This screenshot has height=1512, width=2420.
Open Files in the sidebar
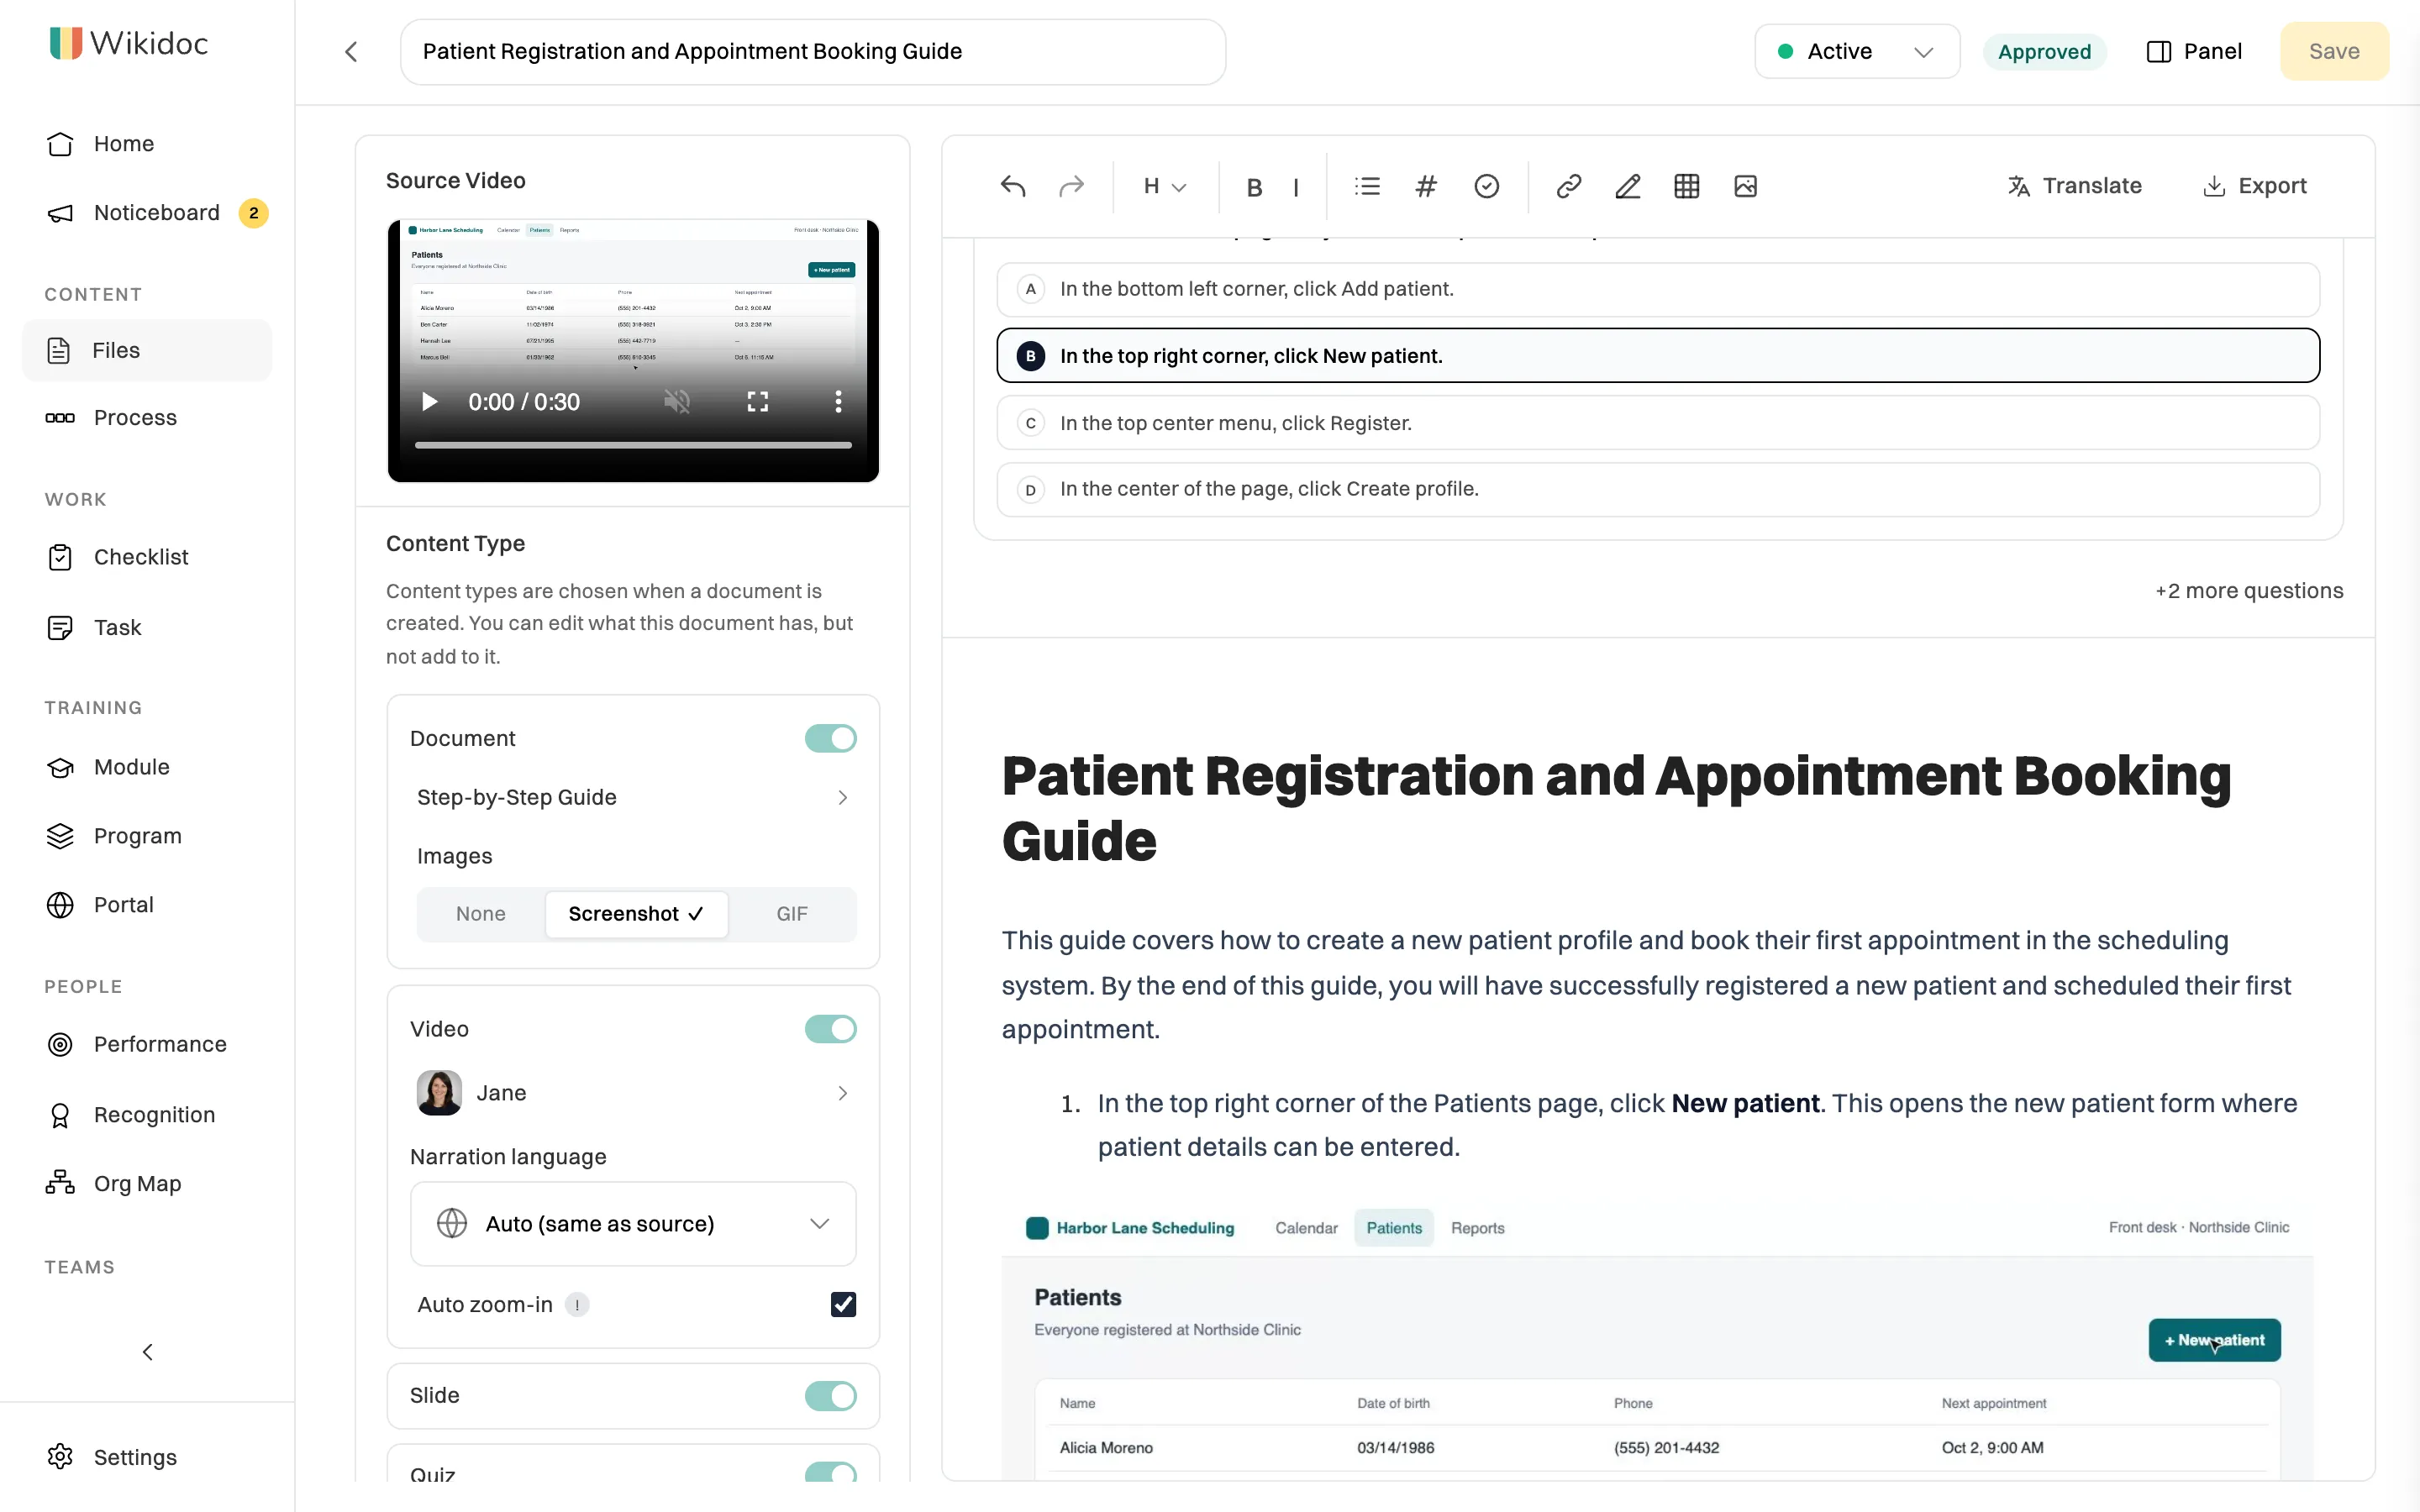(147, 350)
